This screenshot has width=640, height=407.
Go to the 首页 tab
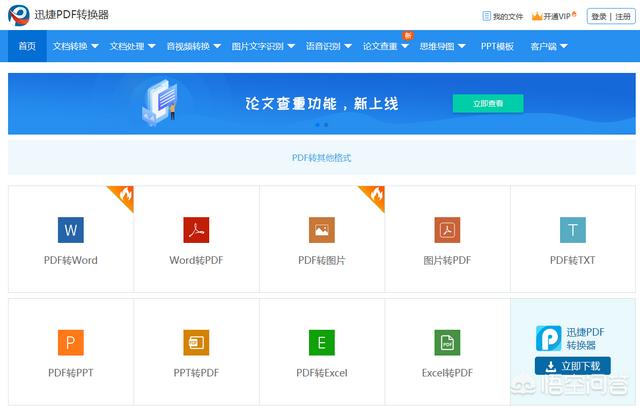click(27, 46)
